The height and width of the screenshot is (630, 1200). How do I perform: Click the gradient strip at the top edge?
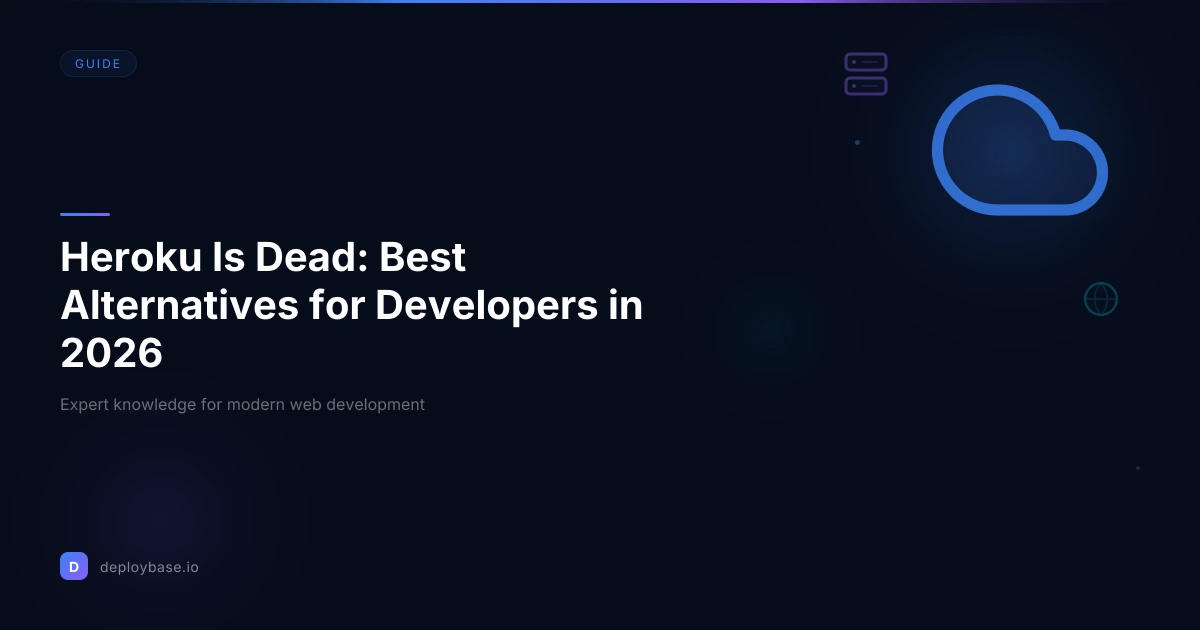600,3
